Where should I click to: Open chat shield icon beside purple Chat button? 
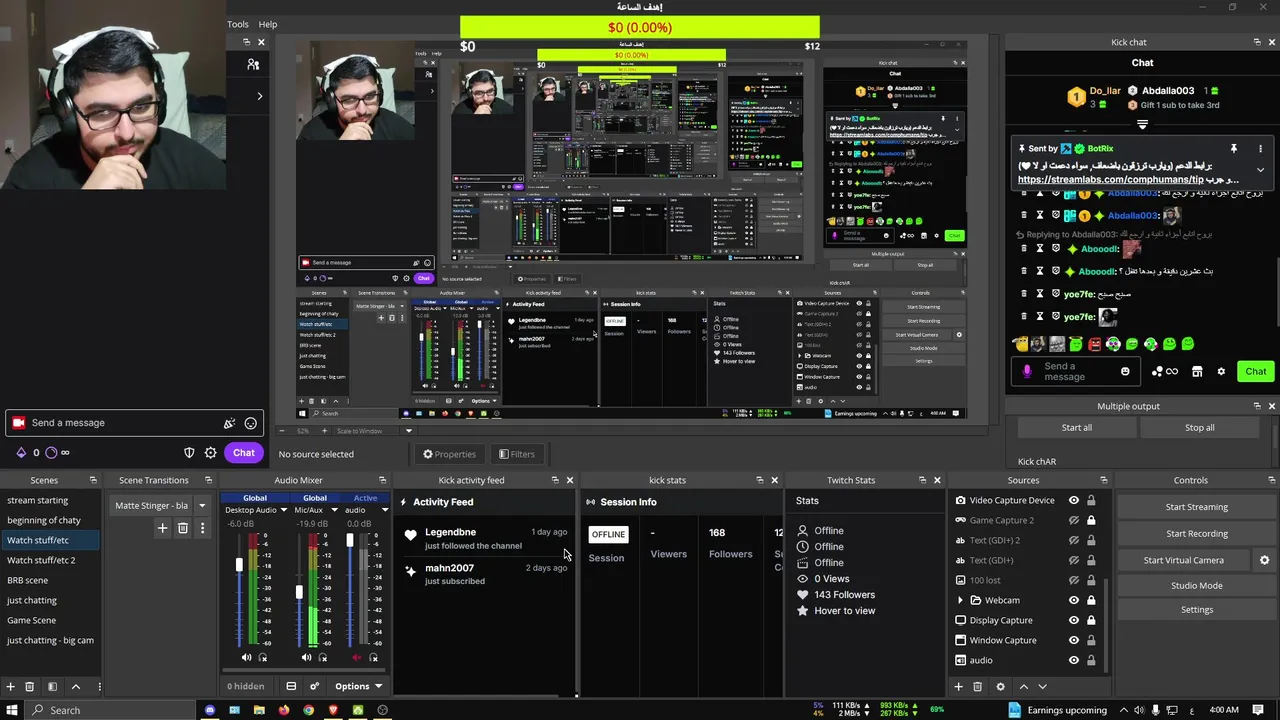point(189,453)
